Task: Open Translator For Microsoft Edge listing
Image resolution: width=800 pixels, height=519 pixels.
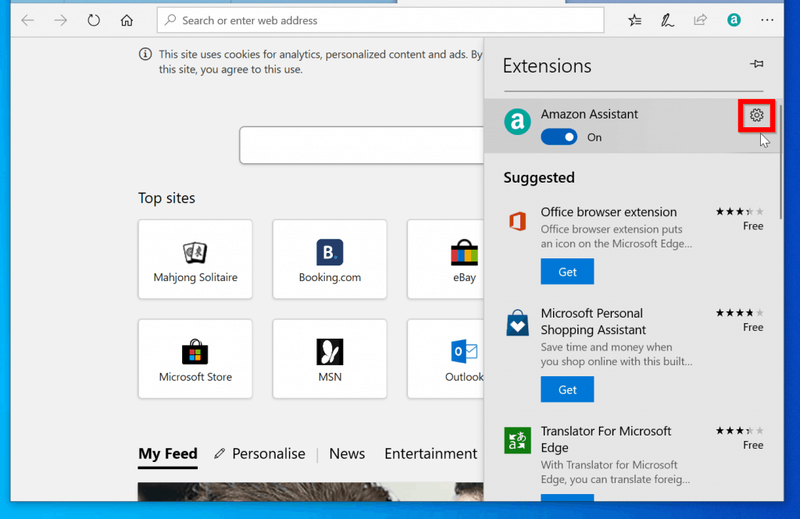Action: pyautogui.click(x=606, y=439)
